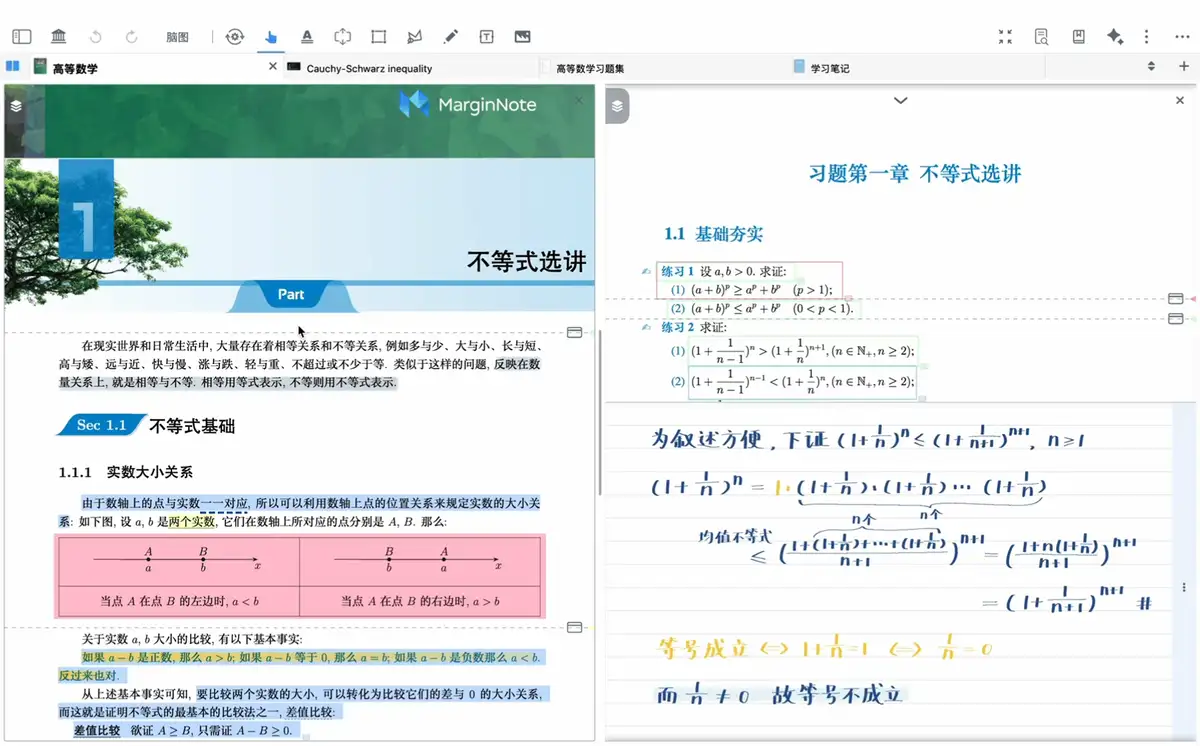Open layers panel in right document

(x=617, y=106)
